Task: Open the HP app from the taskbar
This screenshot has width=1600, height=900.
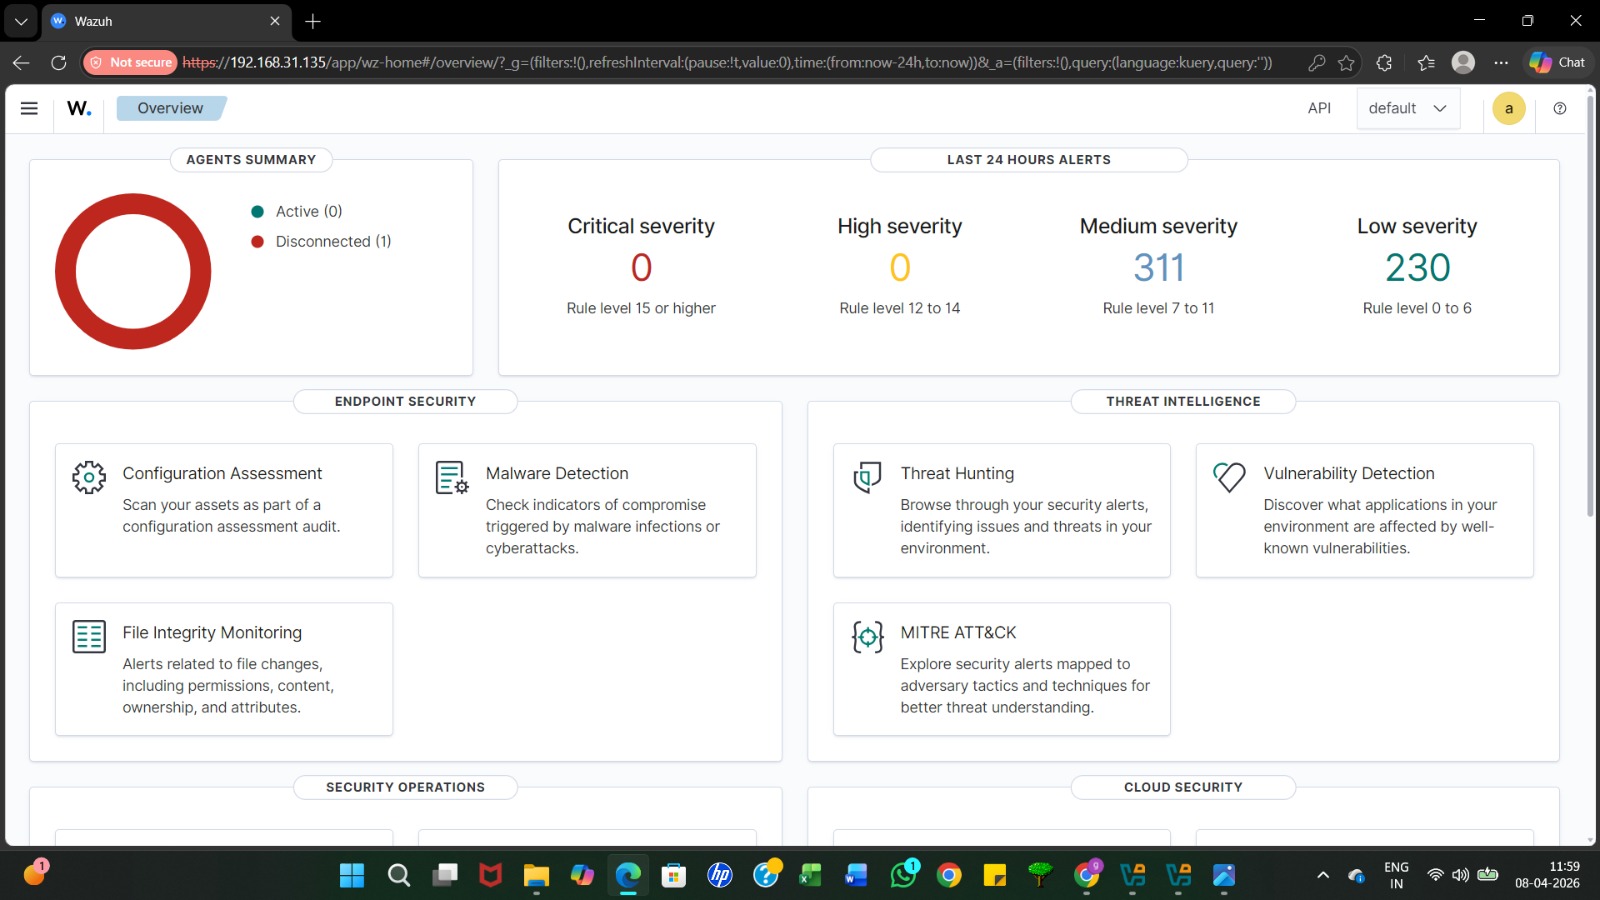Action: click(720, 875)
